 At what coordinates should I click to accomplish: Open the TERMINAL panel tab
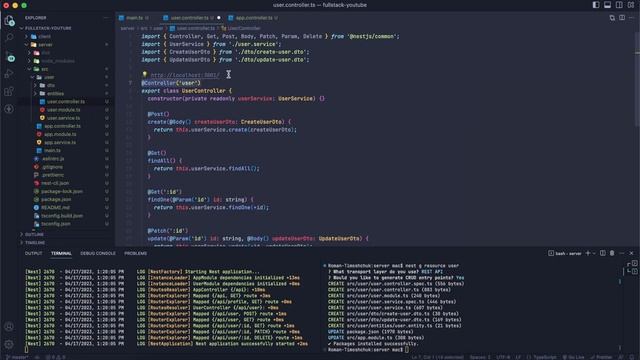61,253
